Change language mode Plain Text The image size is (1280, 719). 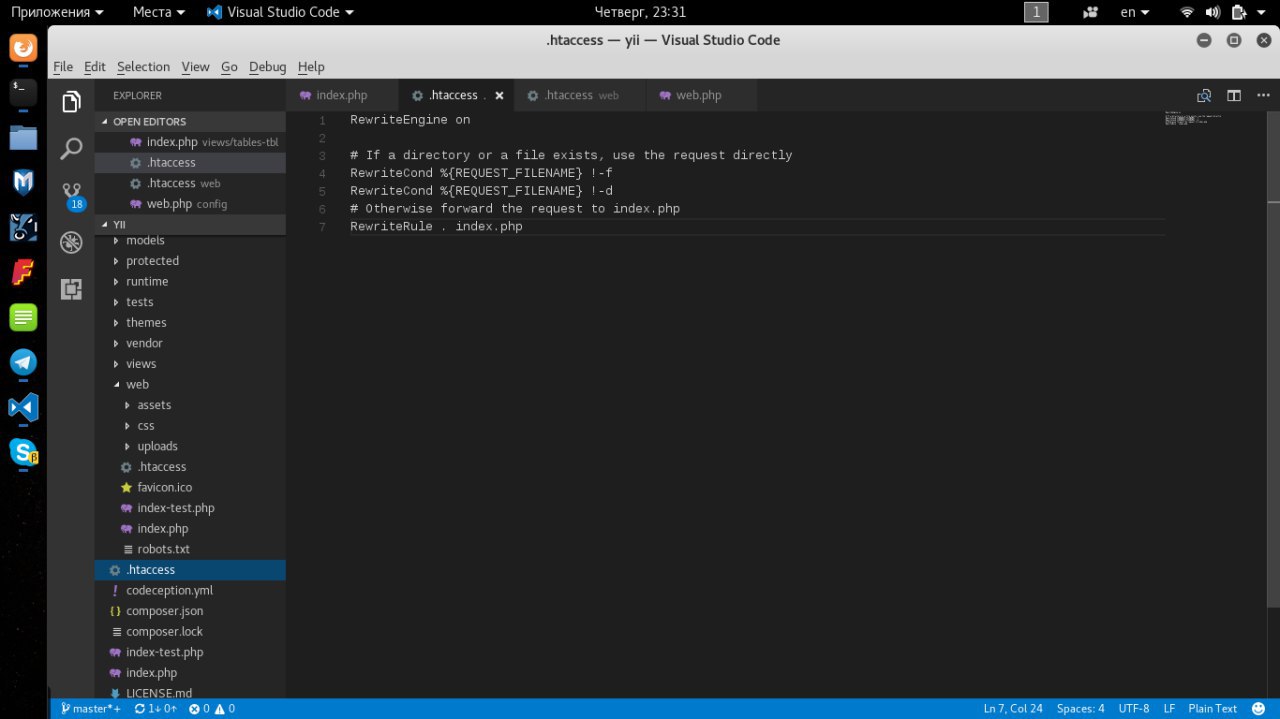(1212, 708)
